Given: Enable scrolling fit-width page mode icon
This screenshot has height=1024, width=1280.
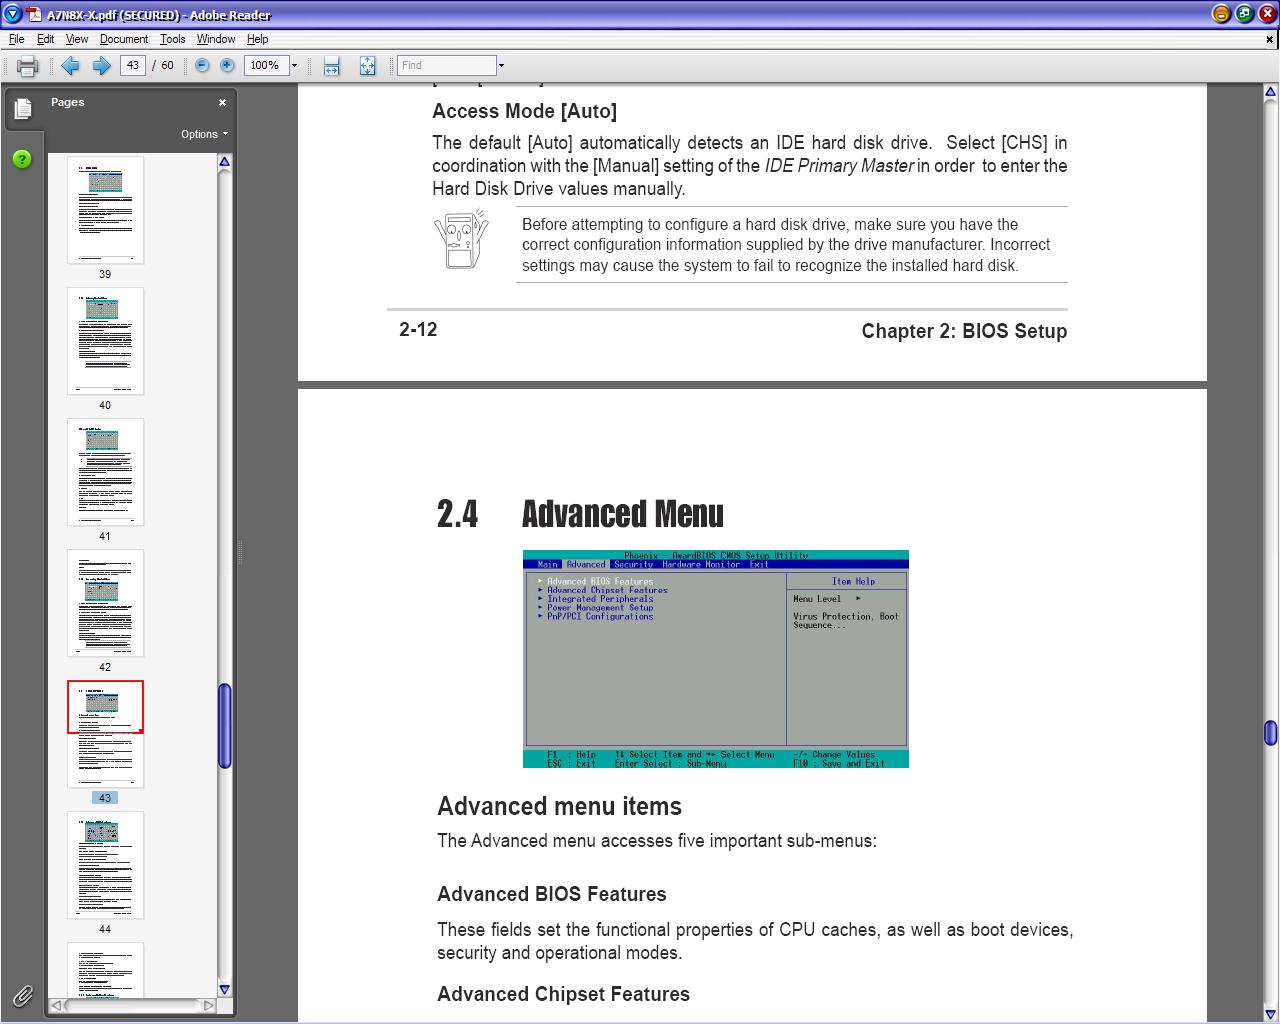Looking at the screenshot, I should pyautogui.click(x=332, y=66).
